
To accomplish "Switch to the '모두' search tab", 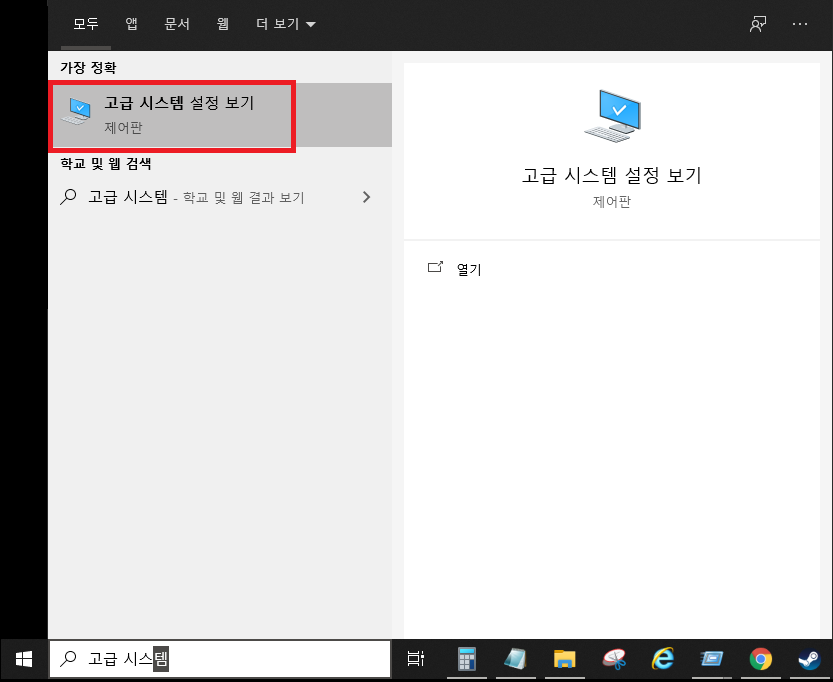I will click(x=86, y=24).
